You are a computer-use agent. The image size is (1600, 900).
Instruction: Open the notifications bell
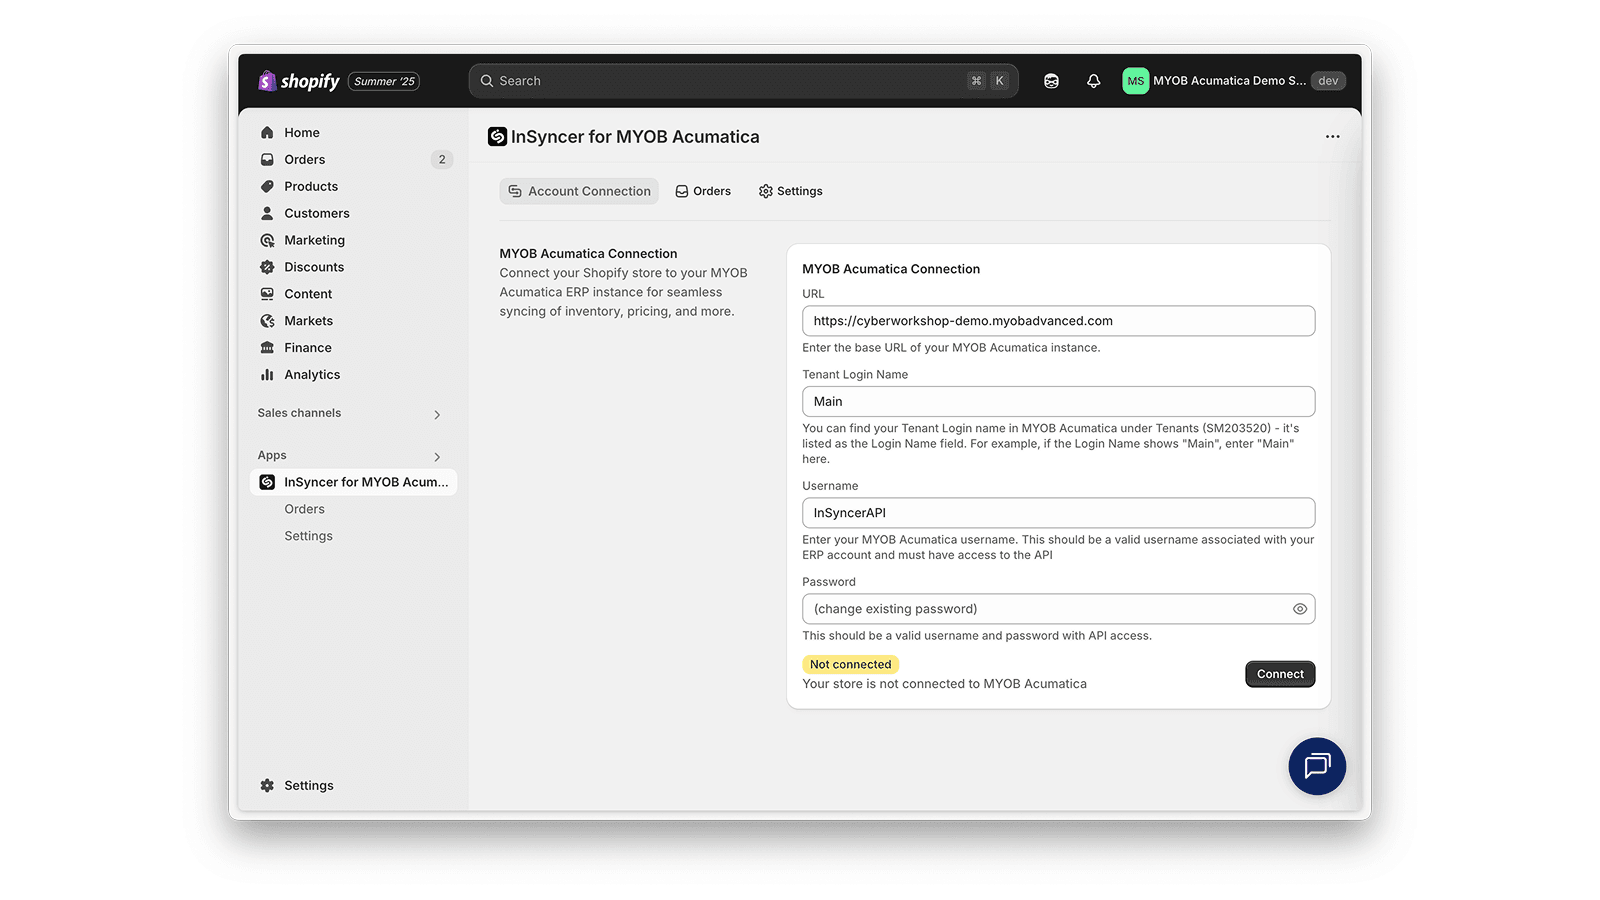[1093, 80]
